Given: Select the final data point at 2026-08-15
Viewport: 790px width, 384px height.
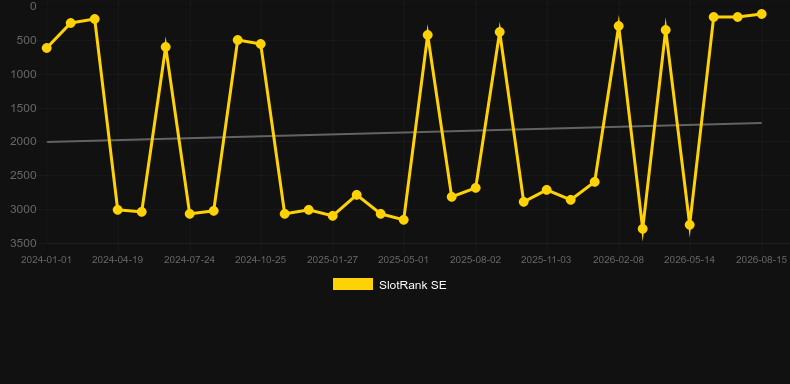Looking at the screenshot, I should [761, 14].
